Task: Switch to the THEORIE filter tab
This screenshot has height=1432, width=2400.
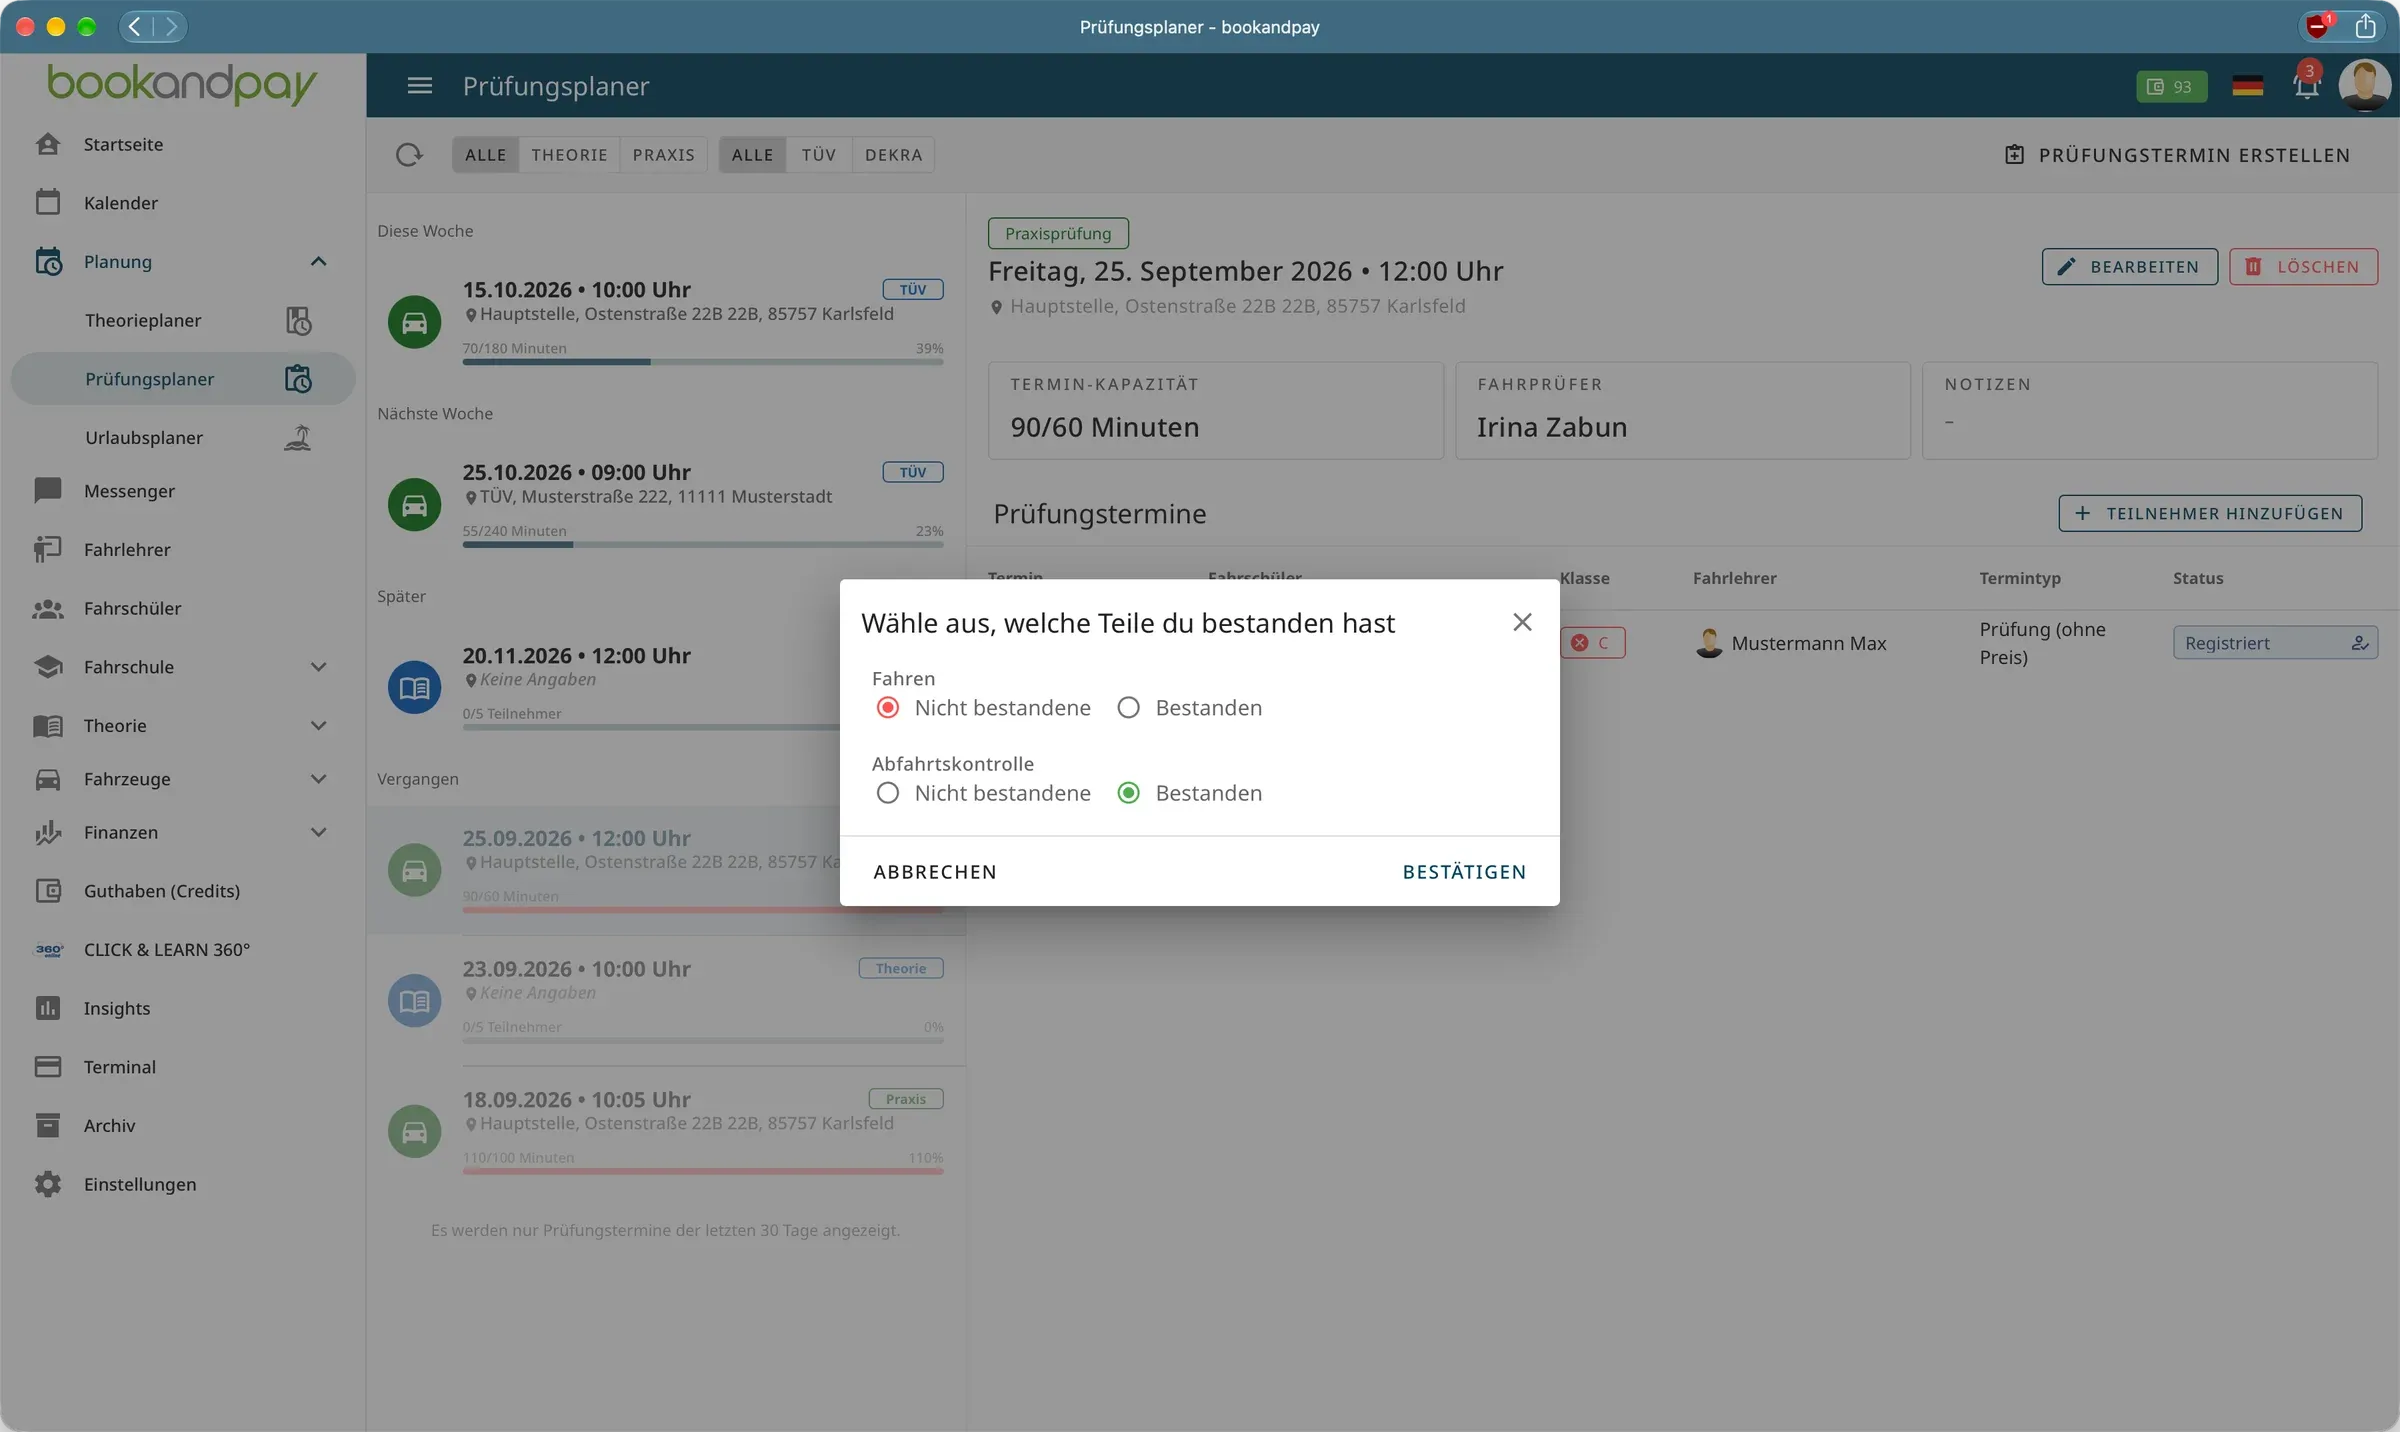Action: (569, 155)
